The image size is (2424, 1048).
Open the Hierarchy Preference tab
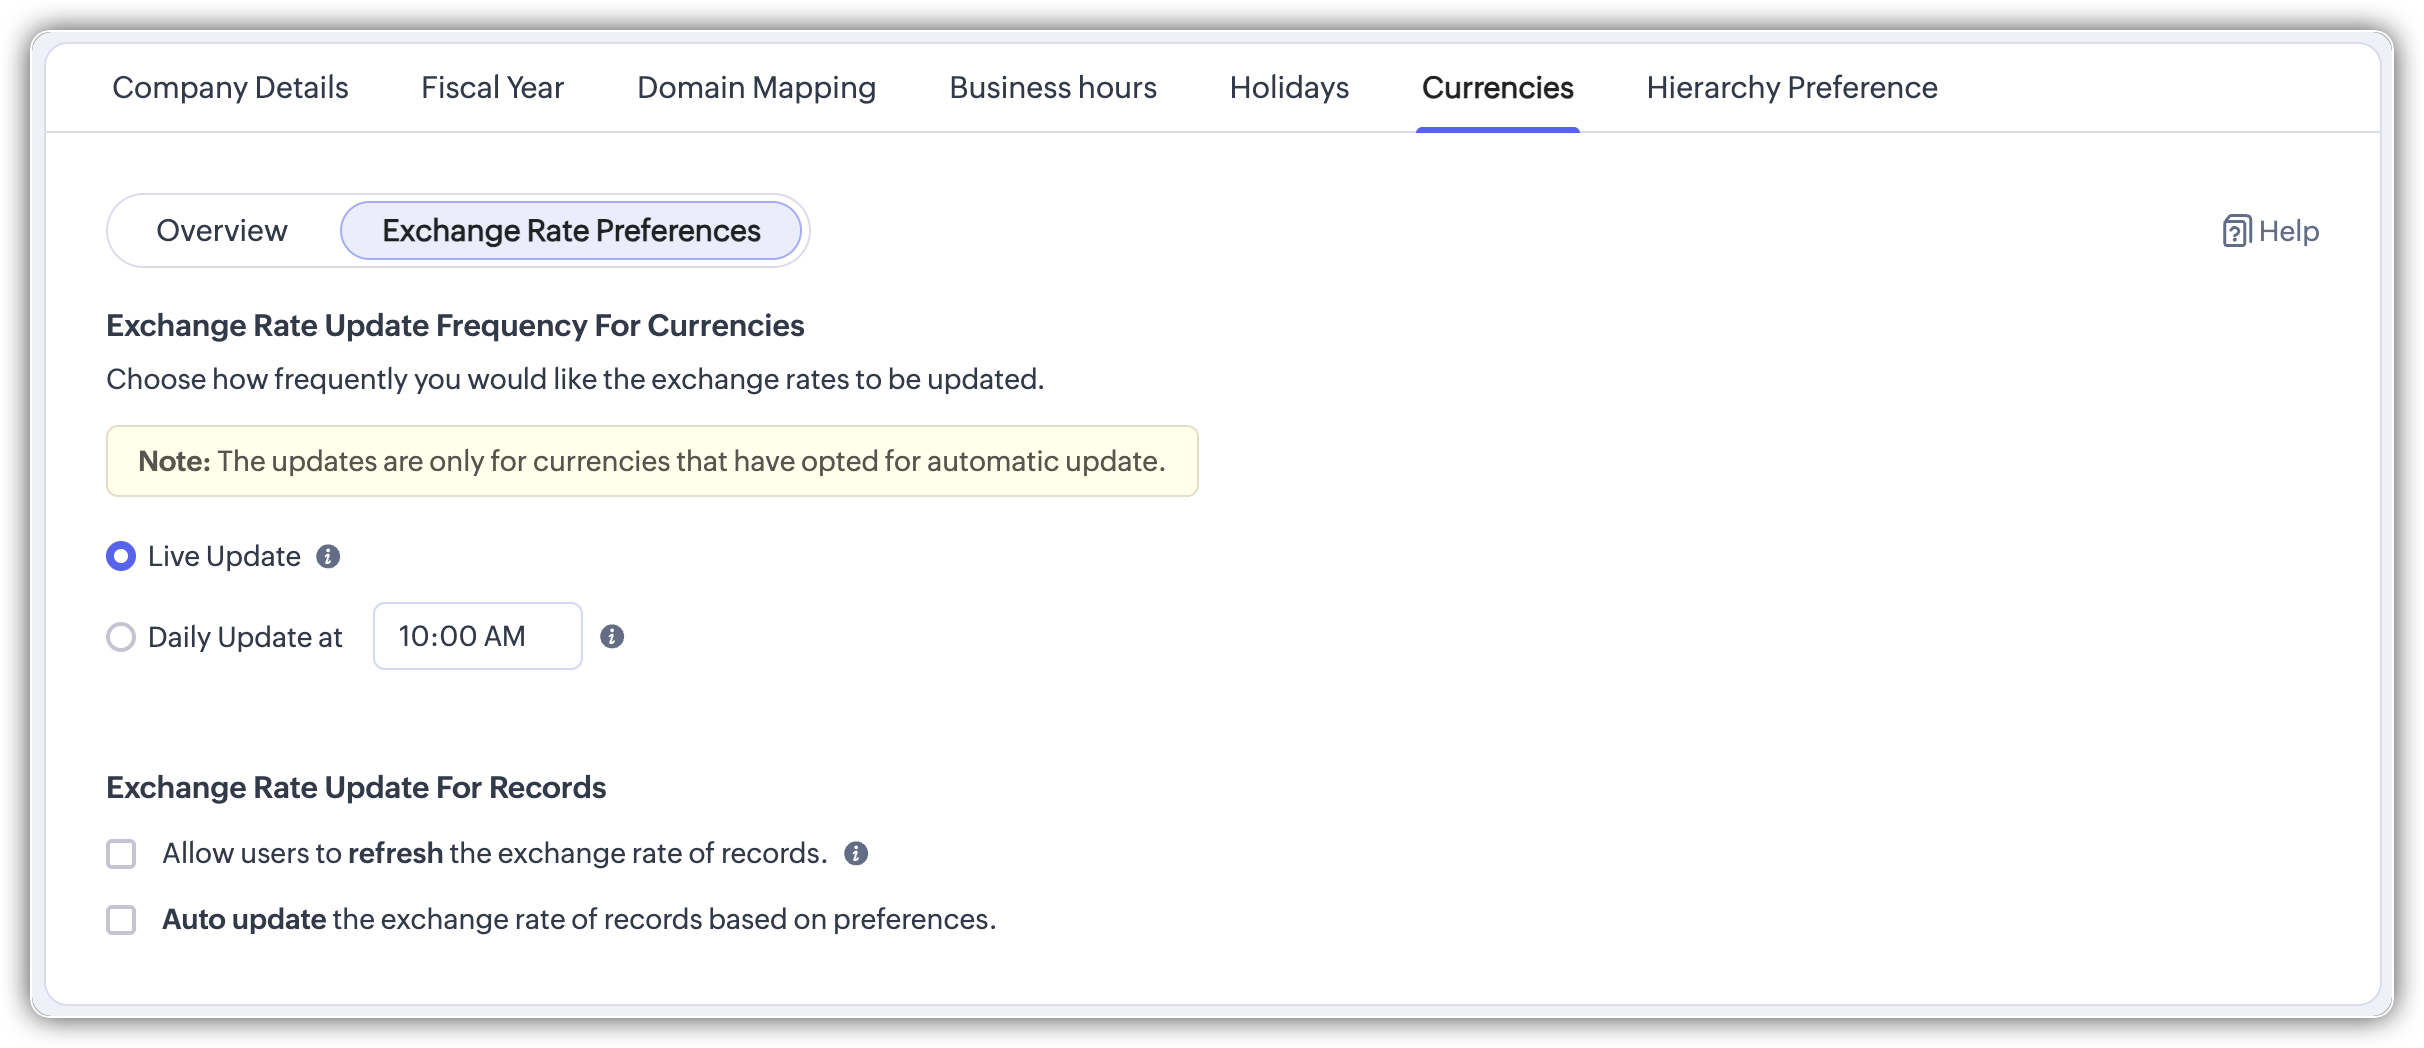click(1791, 88)
